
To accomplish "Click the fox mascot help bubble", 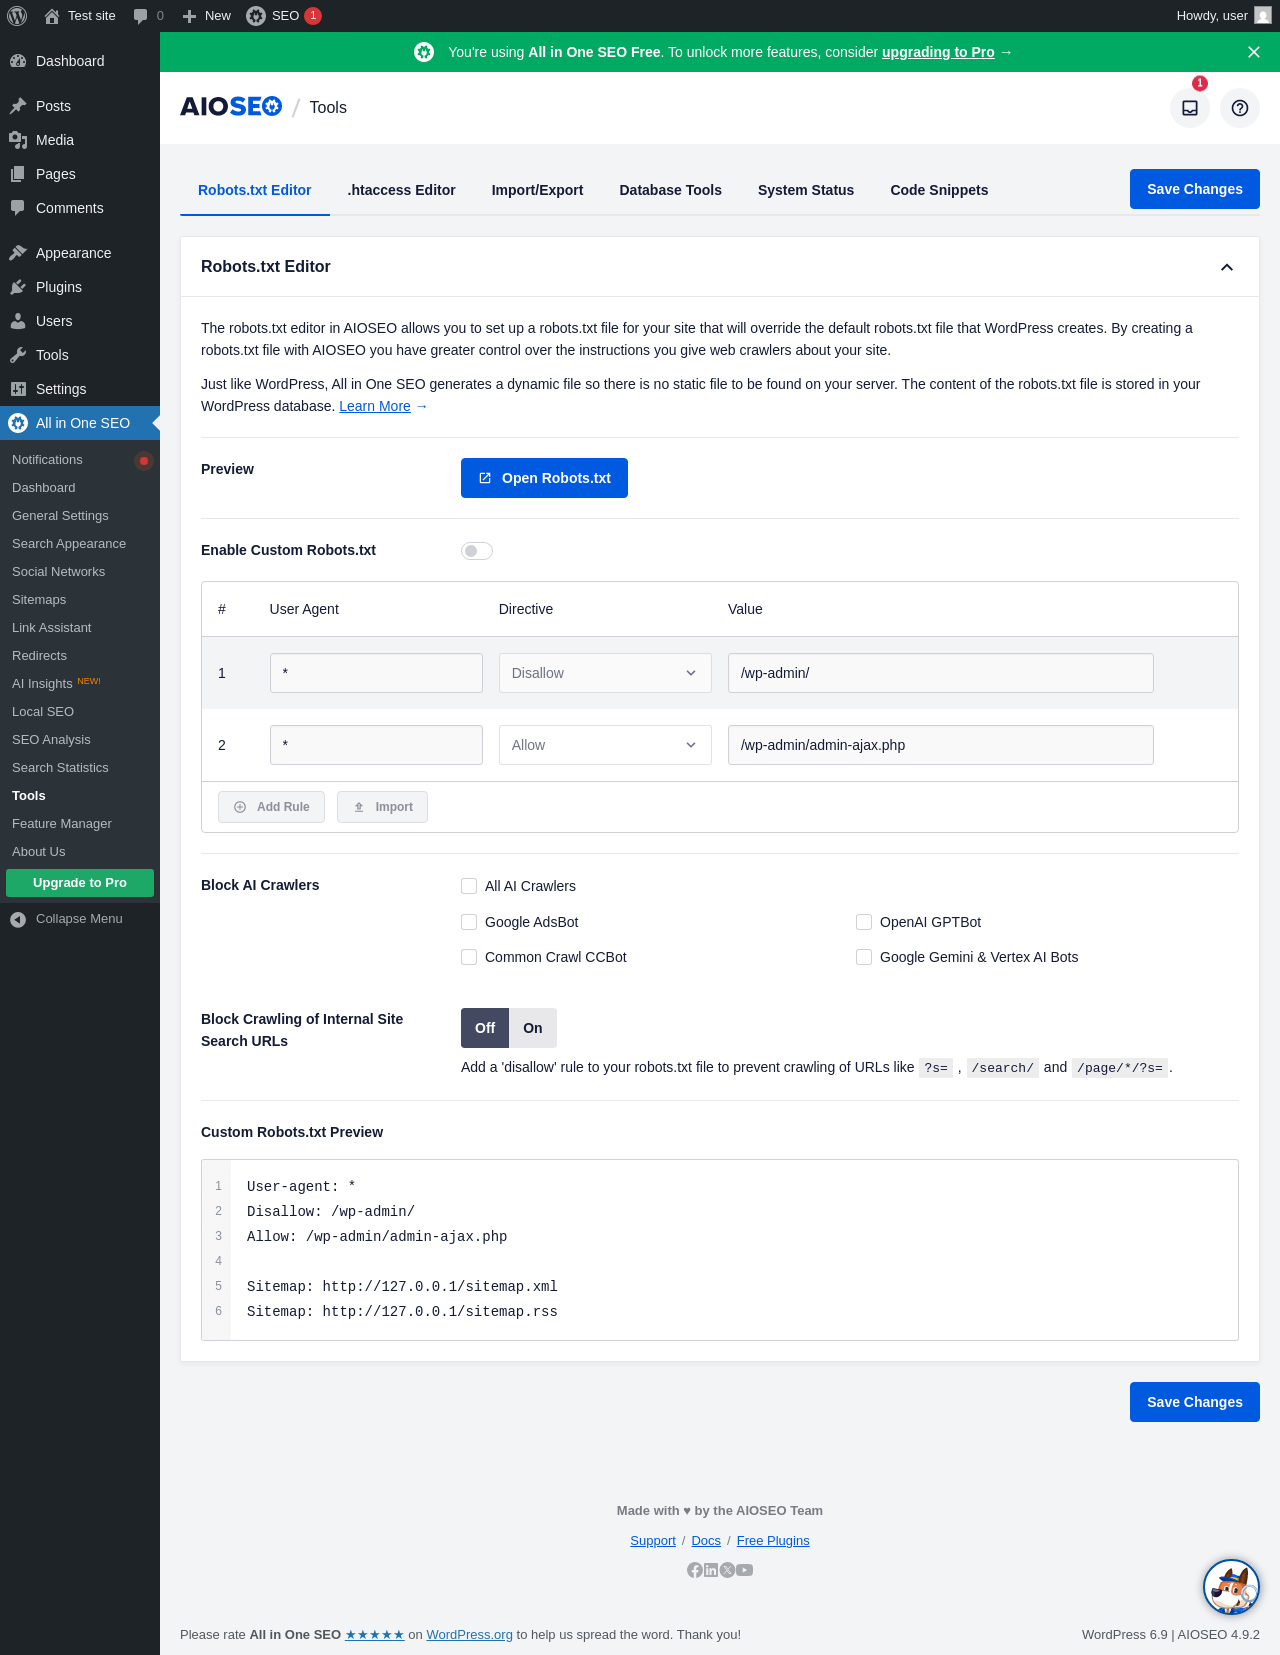I will pyautogui.click(x=1231, y=1587).
